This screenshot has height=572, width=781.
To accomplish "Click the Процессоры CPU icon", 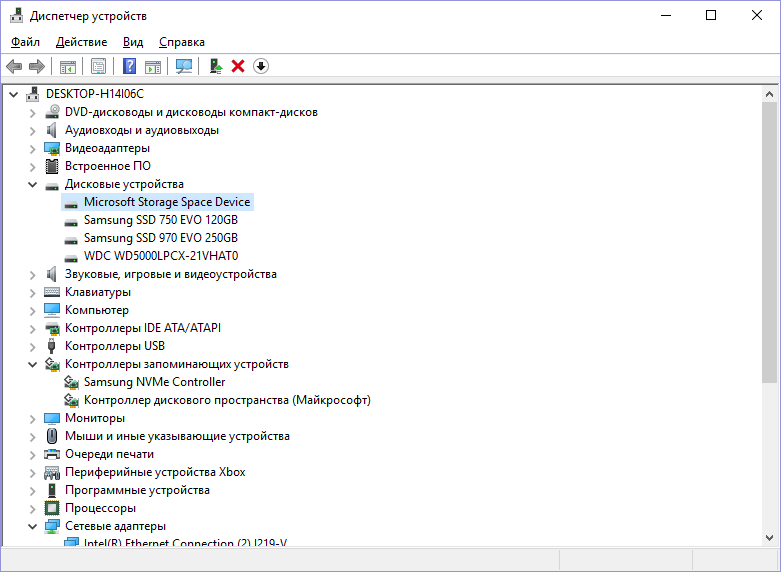I will coord(52,508).
